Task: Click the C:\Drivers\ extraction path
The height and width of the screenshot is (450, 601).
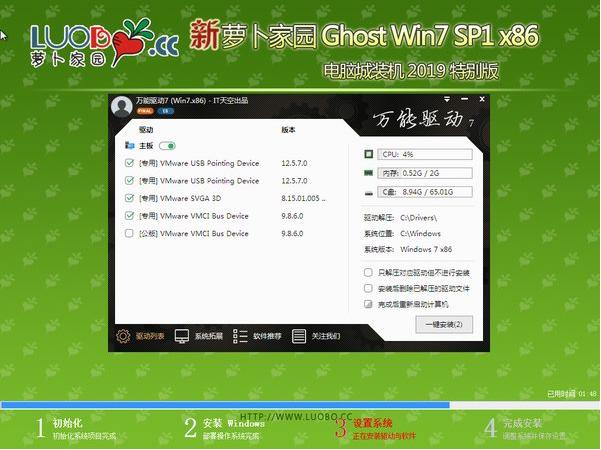Action: point(419,218)
